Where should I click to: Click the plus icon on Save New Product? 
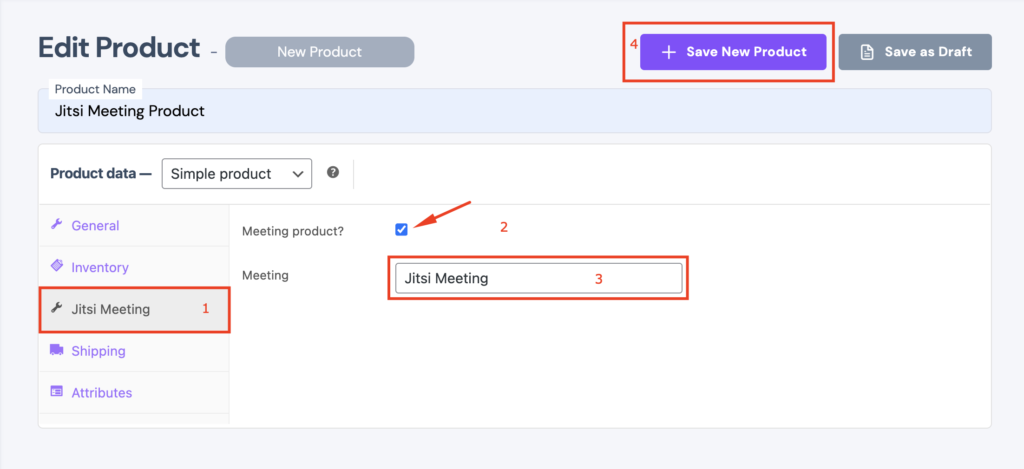point(668,52)
